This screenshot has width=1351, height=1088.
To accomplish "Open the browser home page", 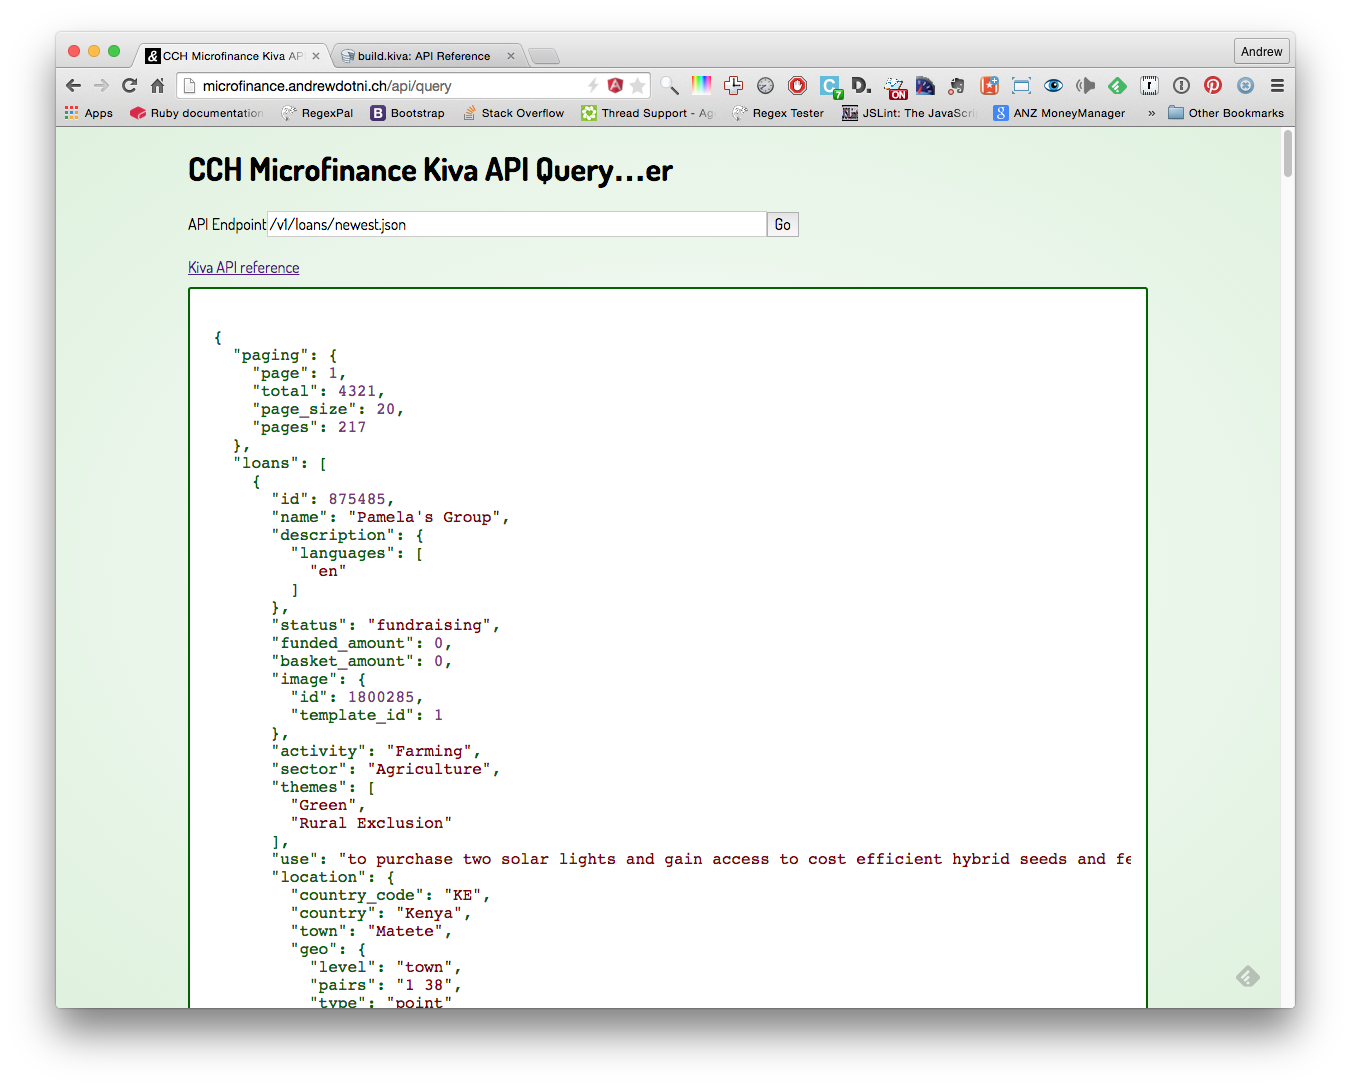I will (157, 86).
